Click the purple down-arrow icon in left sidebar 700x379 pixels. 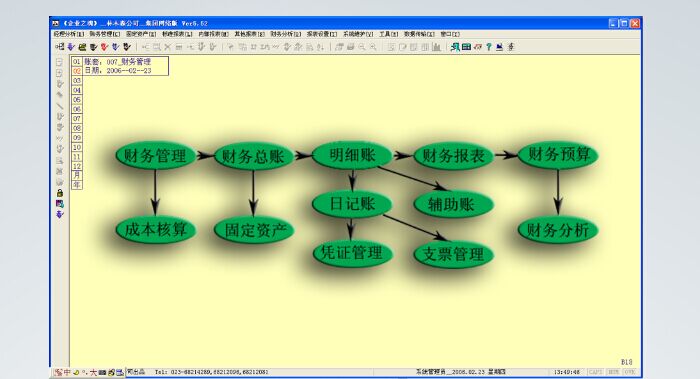click(59, 215)
